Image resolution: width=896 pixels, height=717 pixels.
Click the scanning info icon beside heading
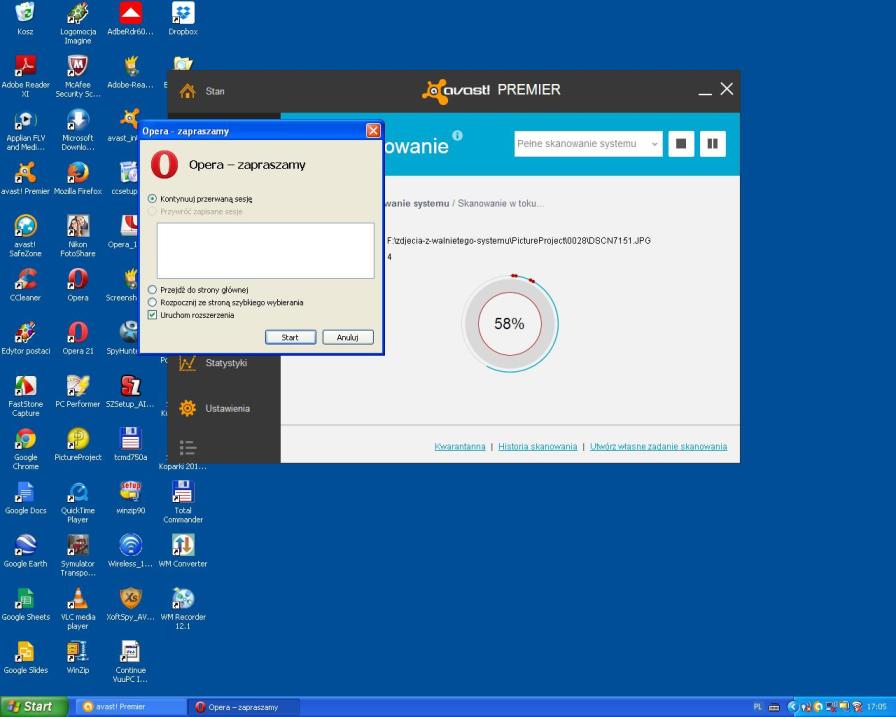pyautogui.click(x=457, y=135)
